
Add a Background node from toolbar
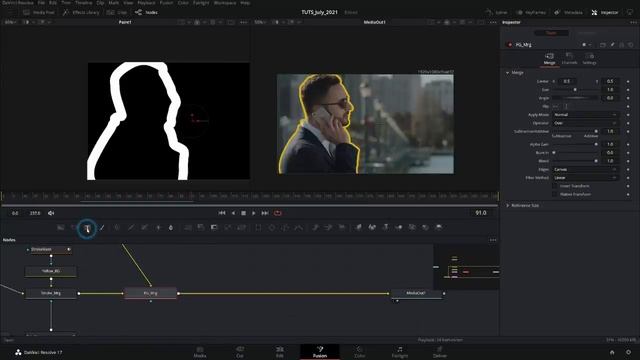pyautogui.click(x=61, y=227)
